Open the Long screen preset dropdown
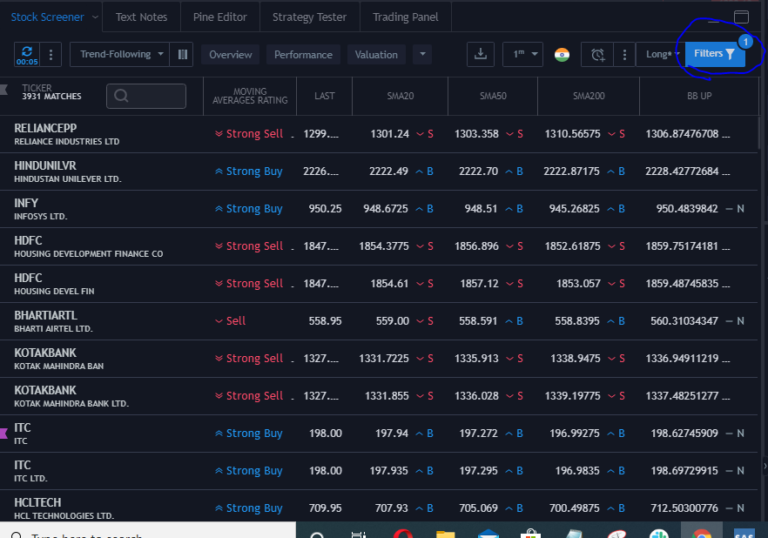Screen dimensions: 768x538 tap(661, 54)
